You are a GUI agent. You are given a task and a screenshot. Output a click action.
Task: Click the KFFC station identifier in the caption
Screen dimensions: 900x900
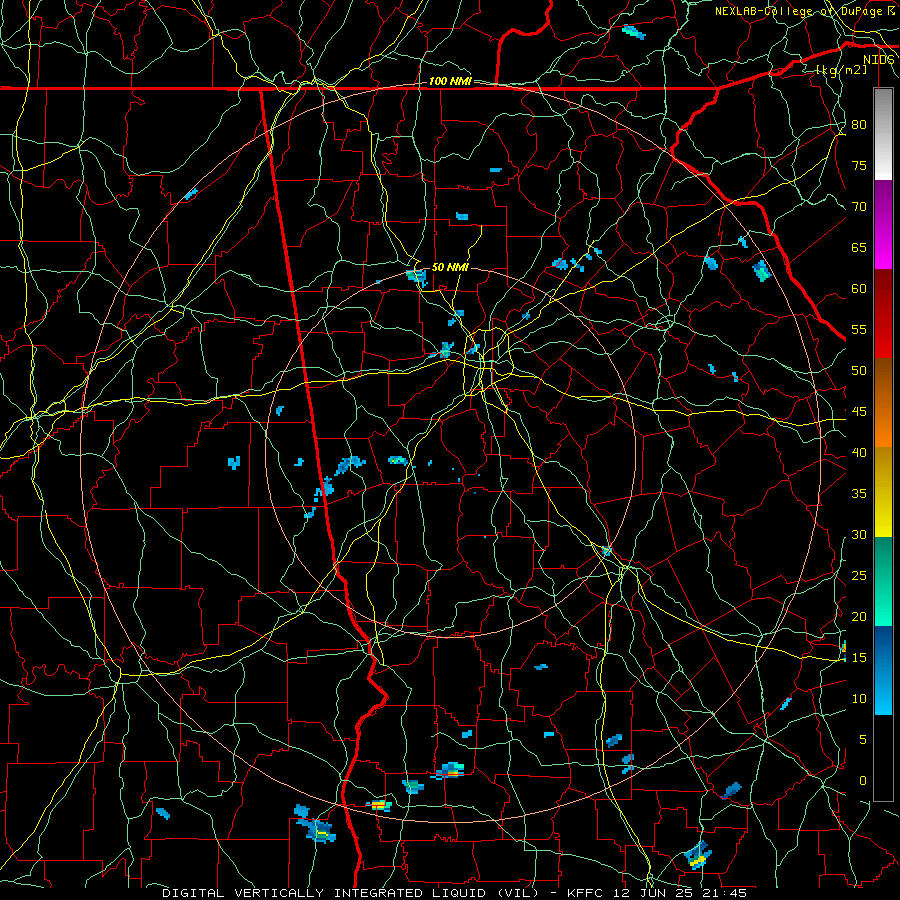586,893
